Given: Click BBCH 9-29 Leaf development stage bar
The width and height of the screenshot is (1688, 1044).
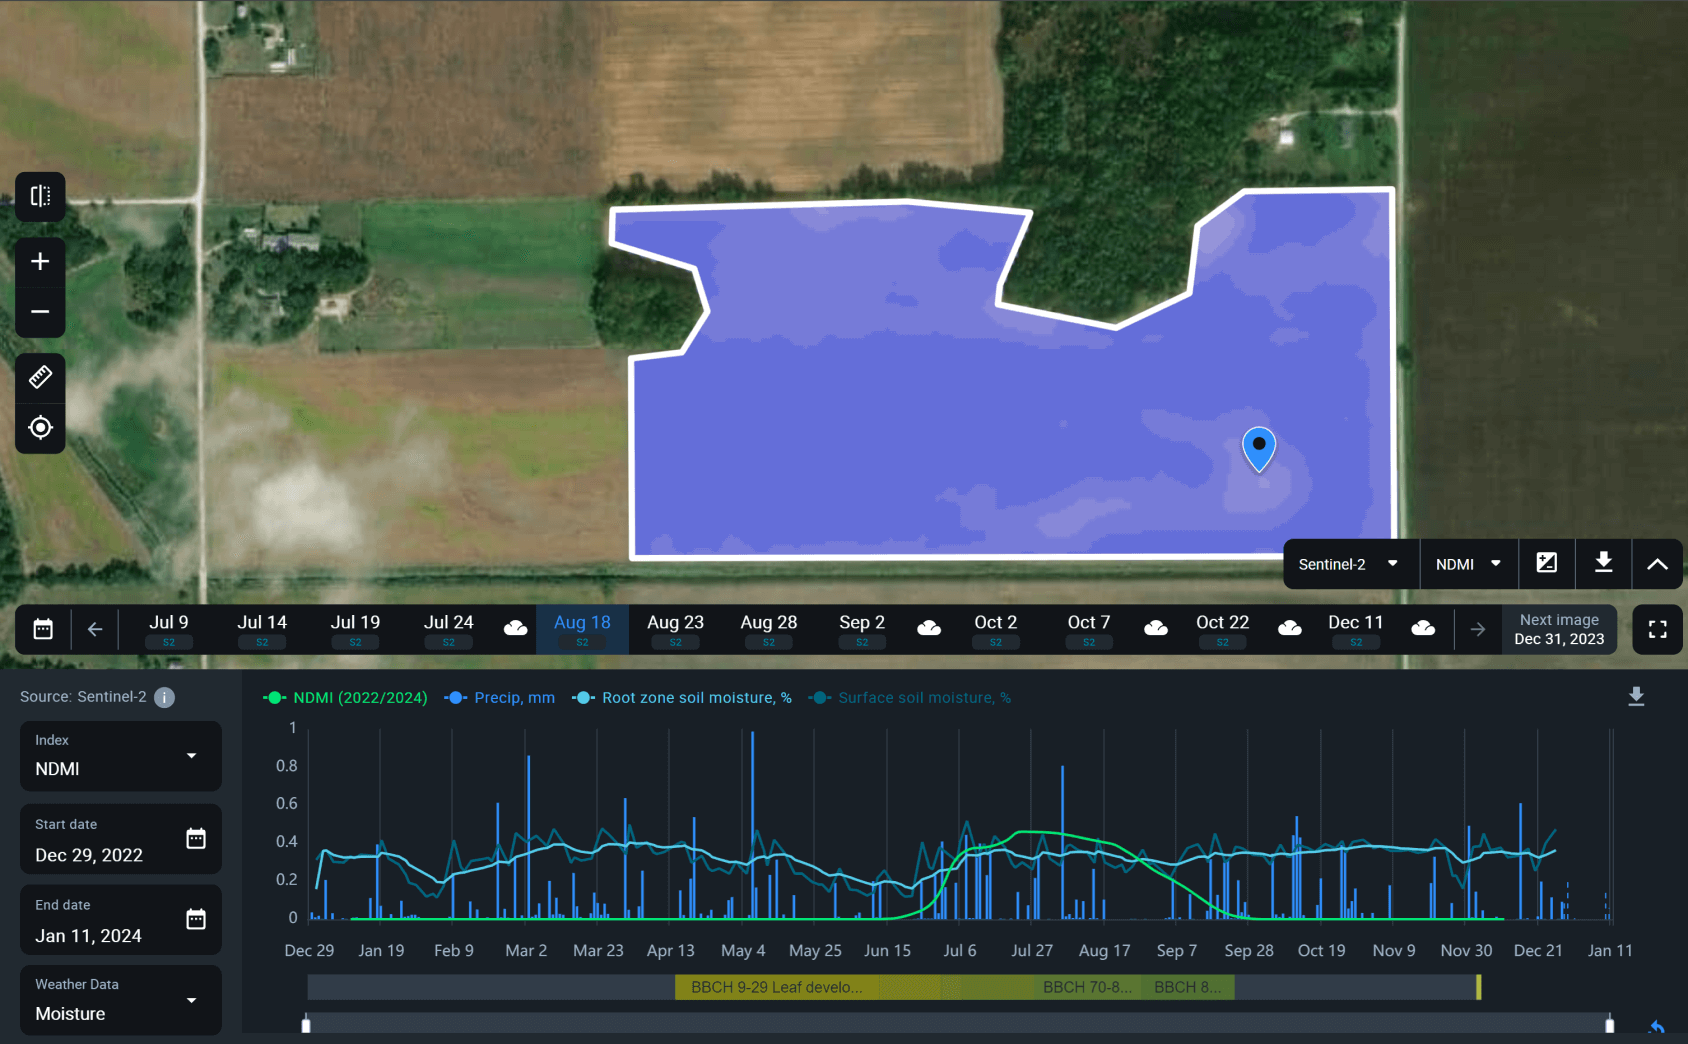Looking at the screenshot, I should (777, 987).
